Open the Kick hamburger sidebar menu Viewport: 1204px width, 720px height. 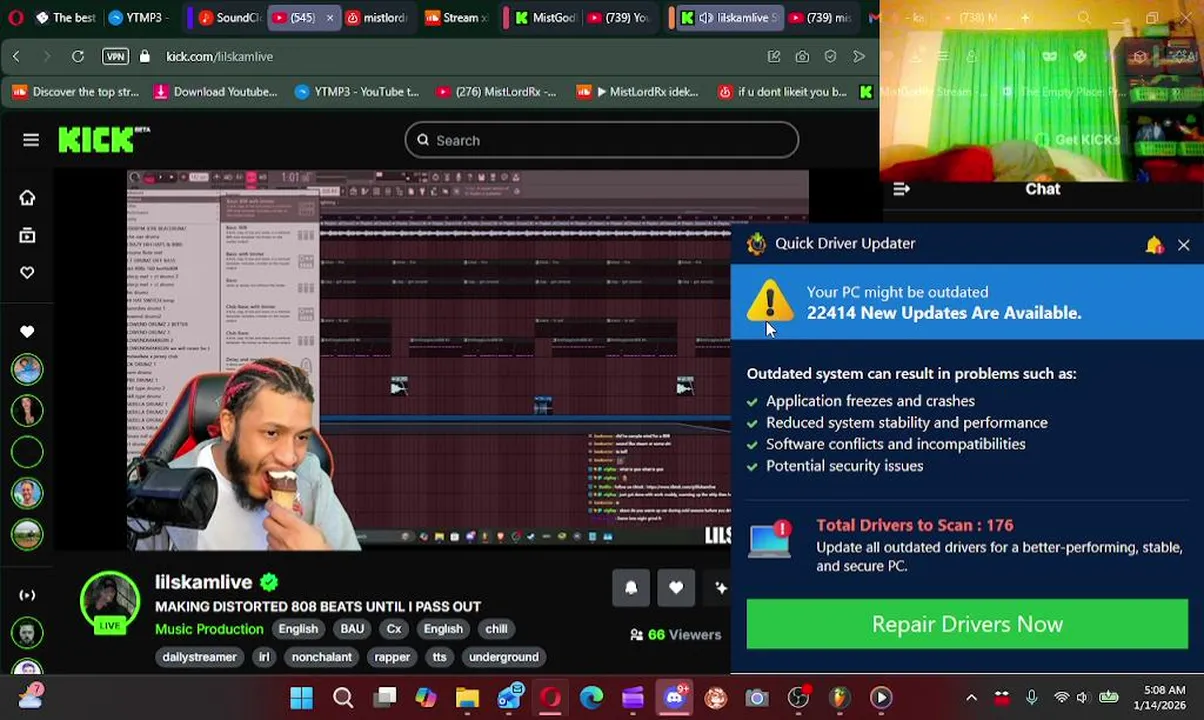click(x=31, y=140)
